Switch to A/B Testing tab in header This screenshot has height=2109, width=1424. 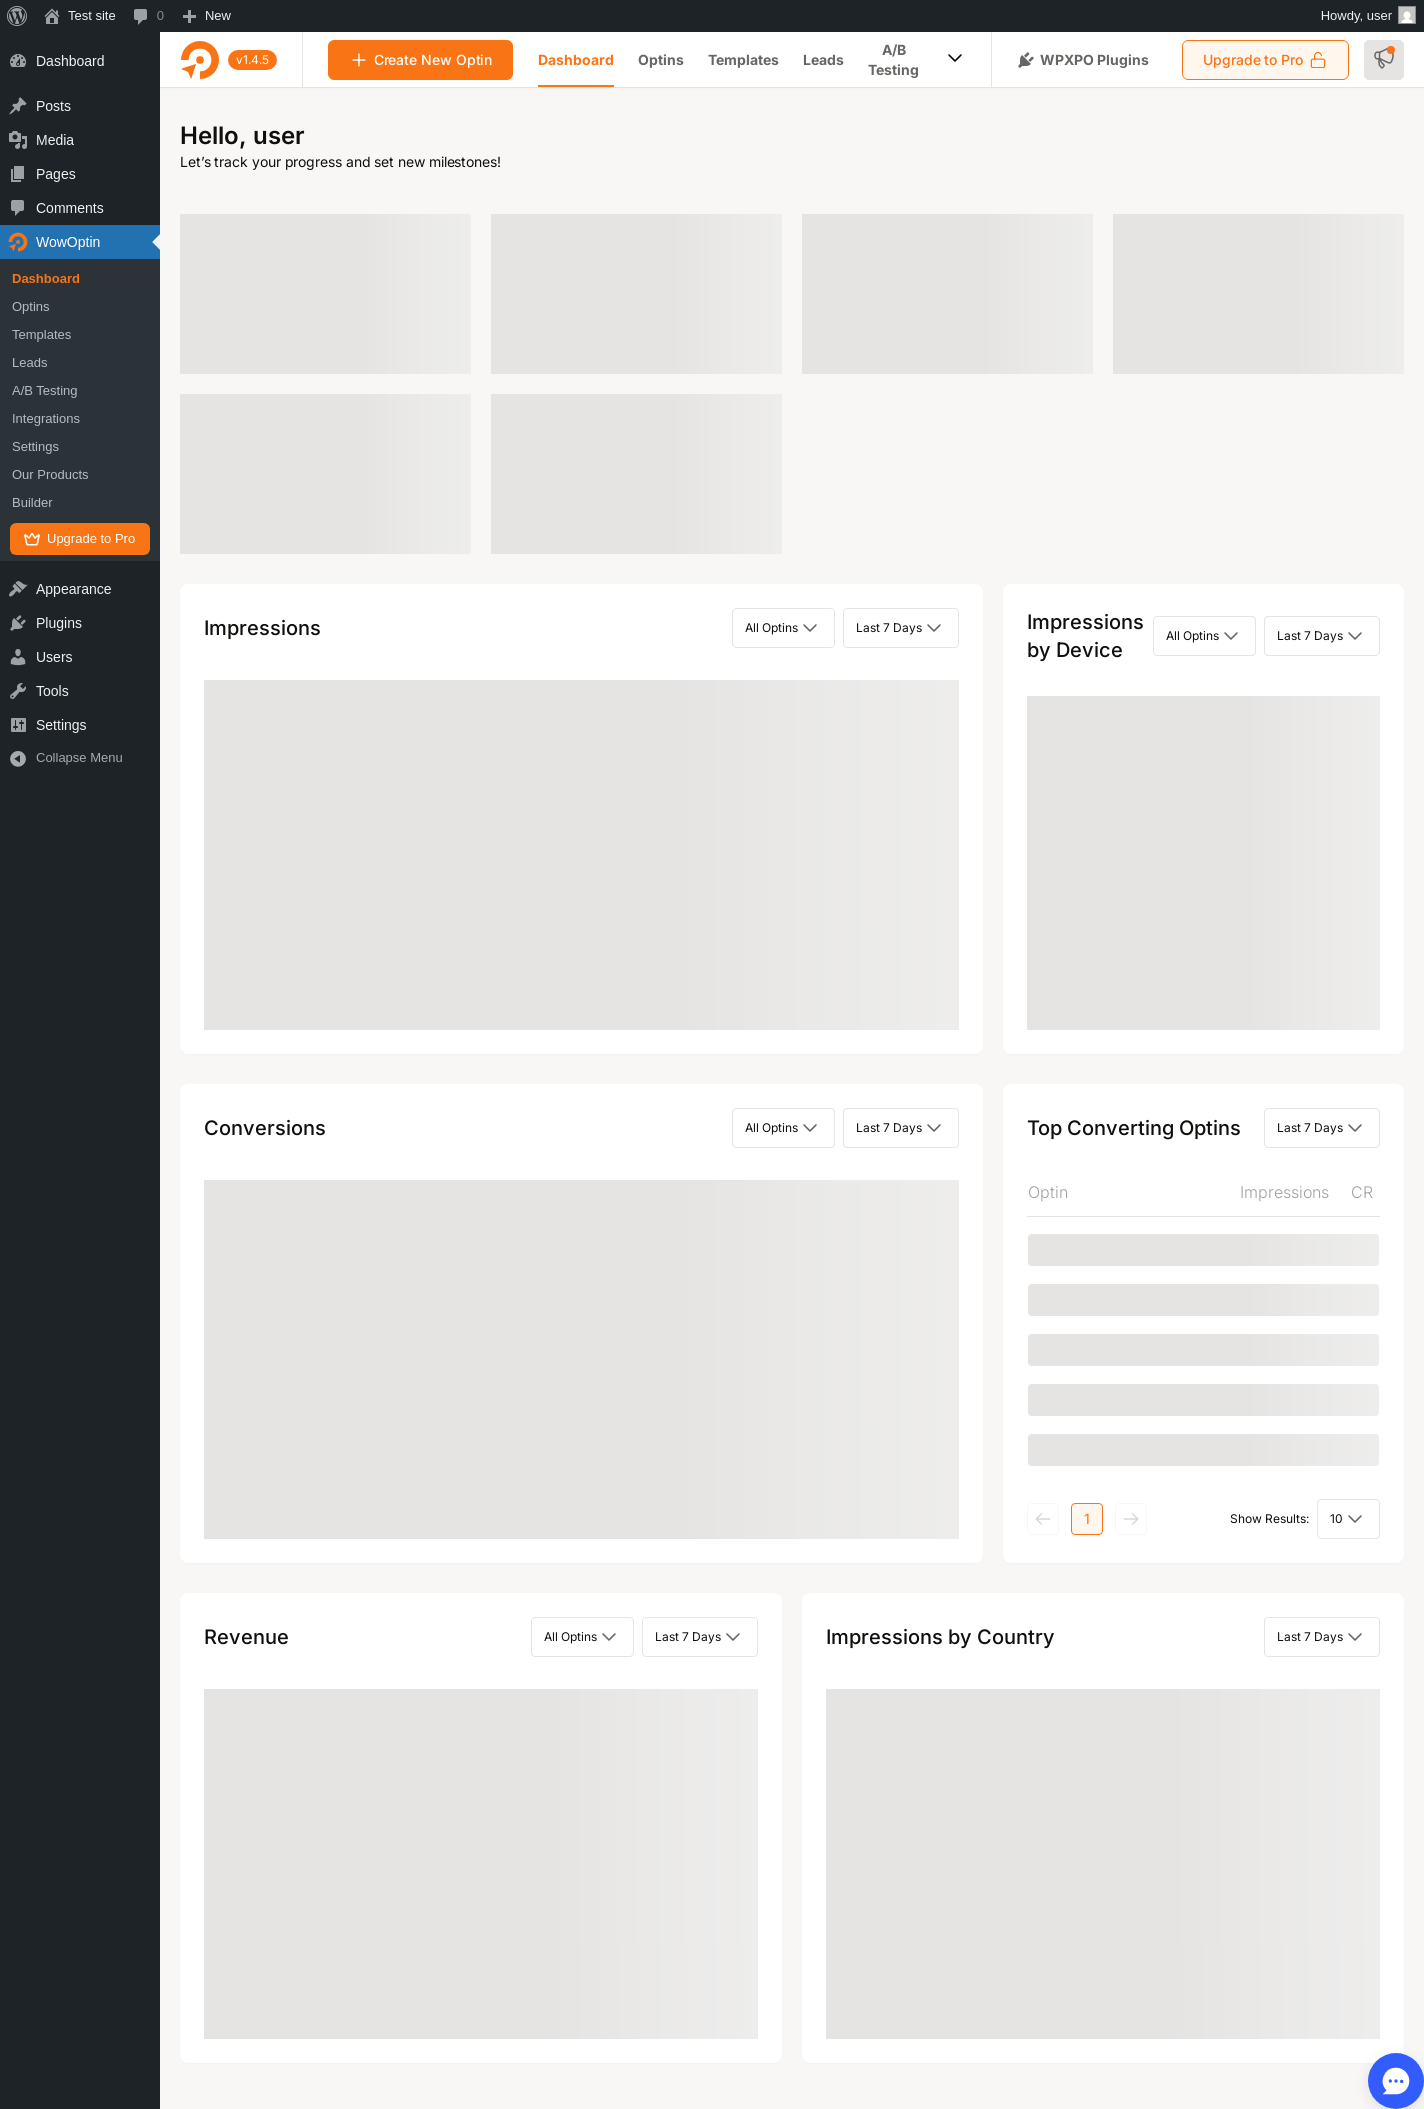(893, 60)
